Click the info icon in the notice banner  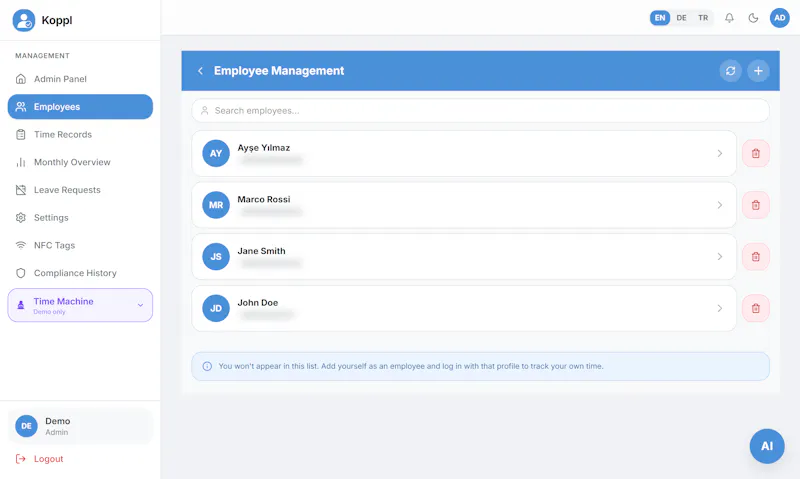[207, 366]
